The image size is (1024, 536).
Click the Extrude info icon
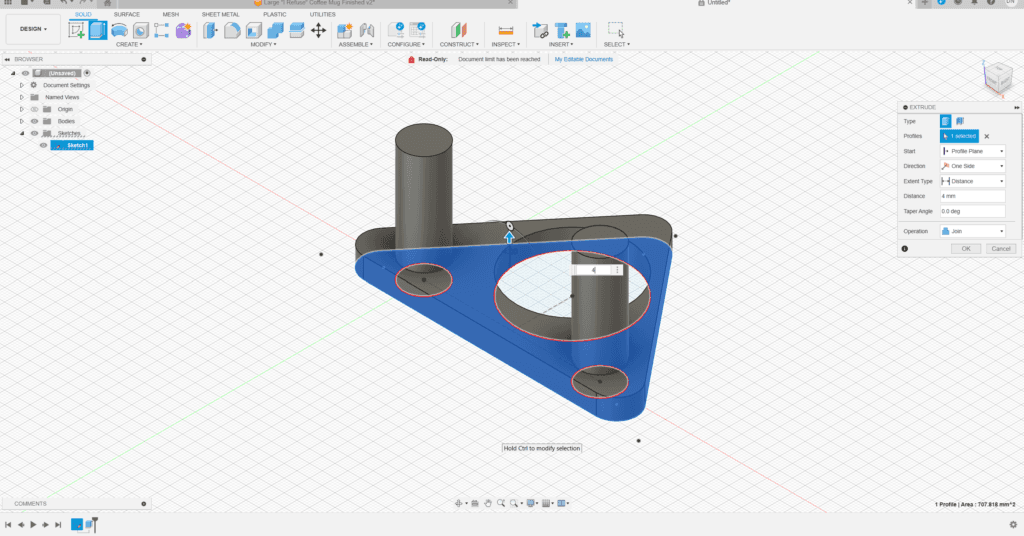tap(904, 249)
